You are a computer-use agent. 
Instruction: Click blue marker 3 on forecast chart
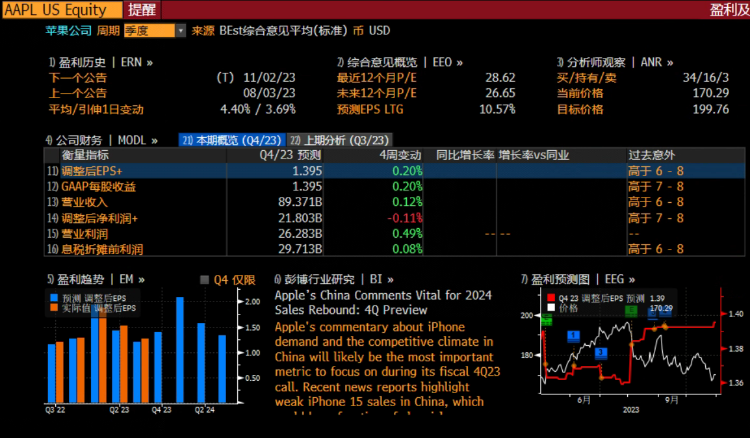tap(601, 353)
